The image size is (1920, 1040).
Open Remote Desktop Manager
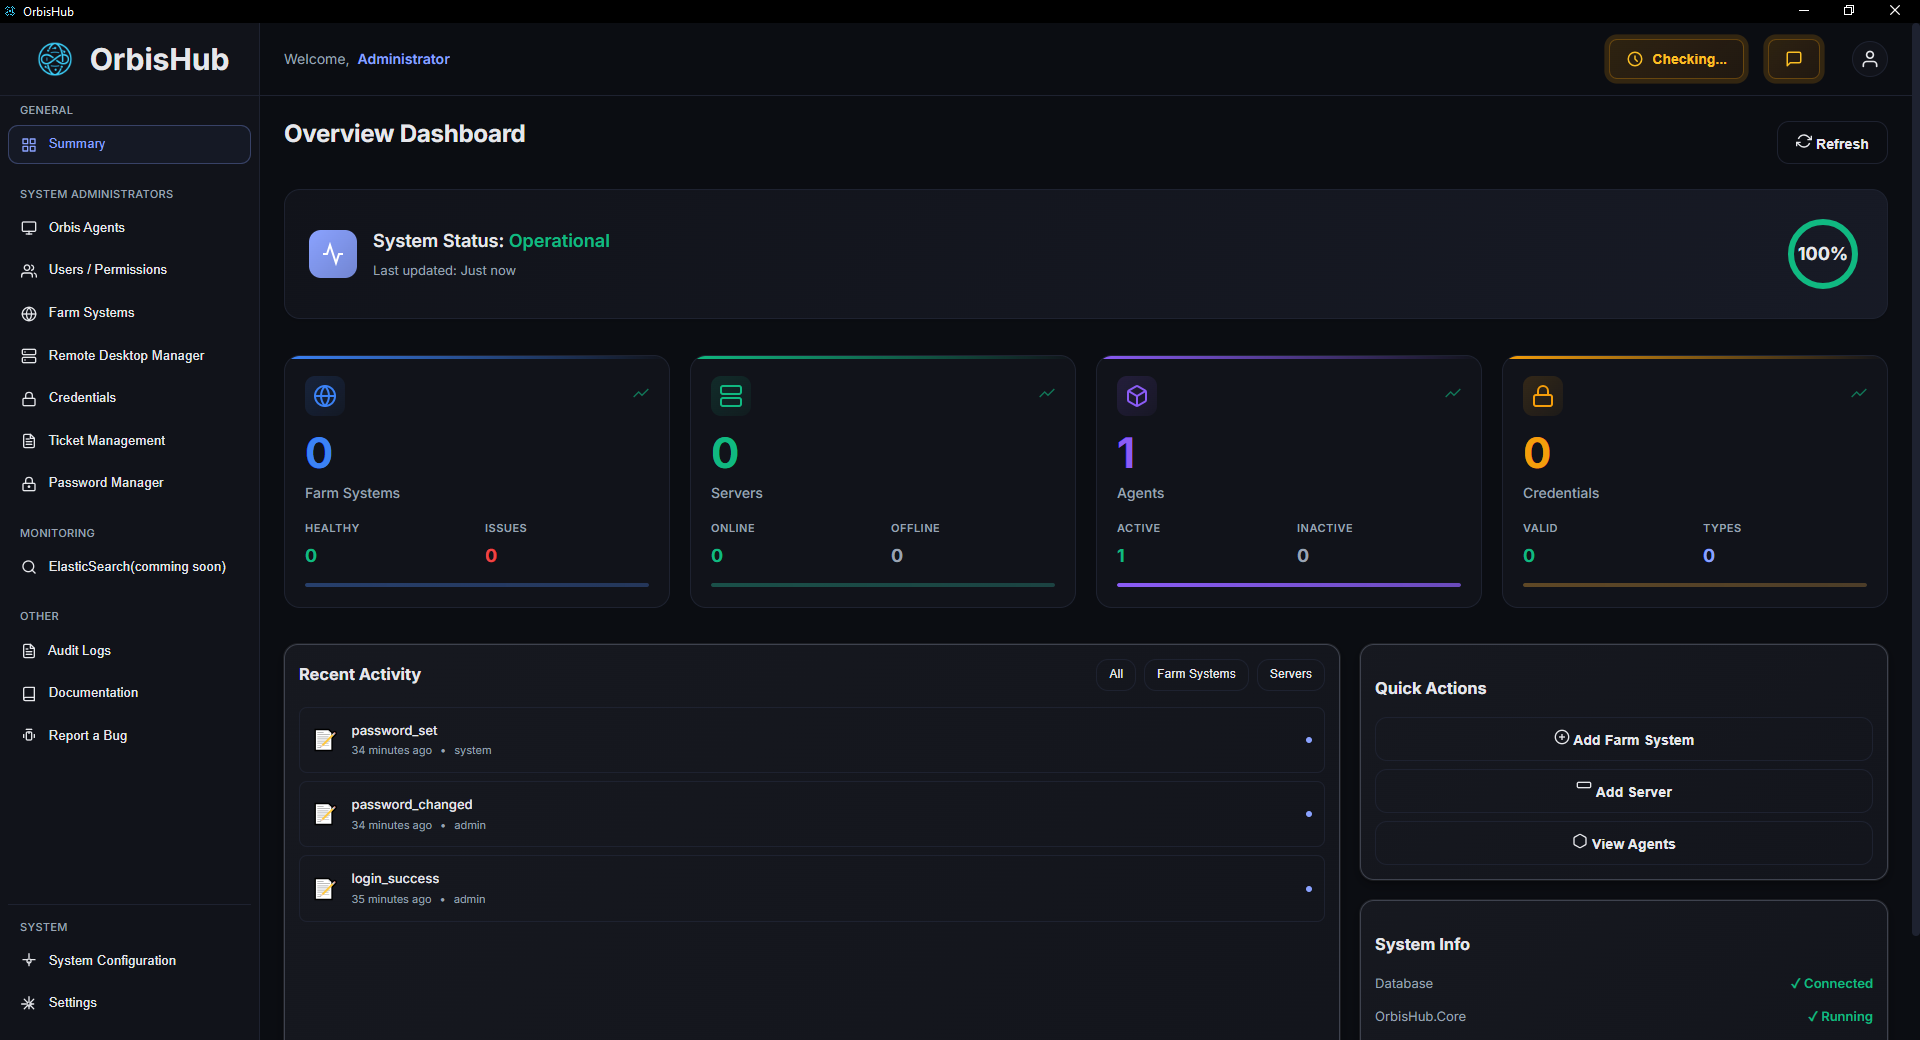pyautogui.click(x=123, y=355)
